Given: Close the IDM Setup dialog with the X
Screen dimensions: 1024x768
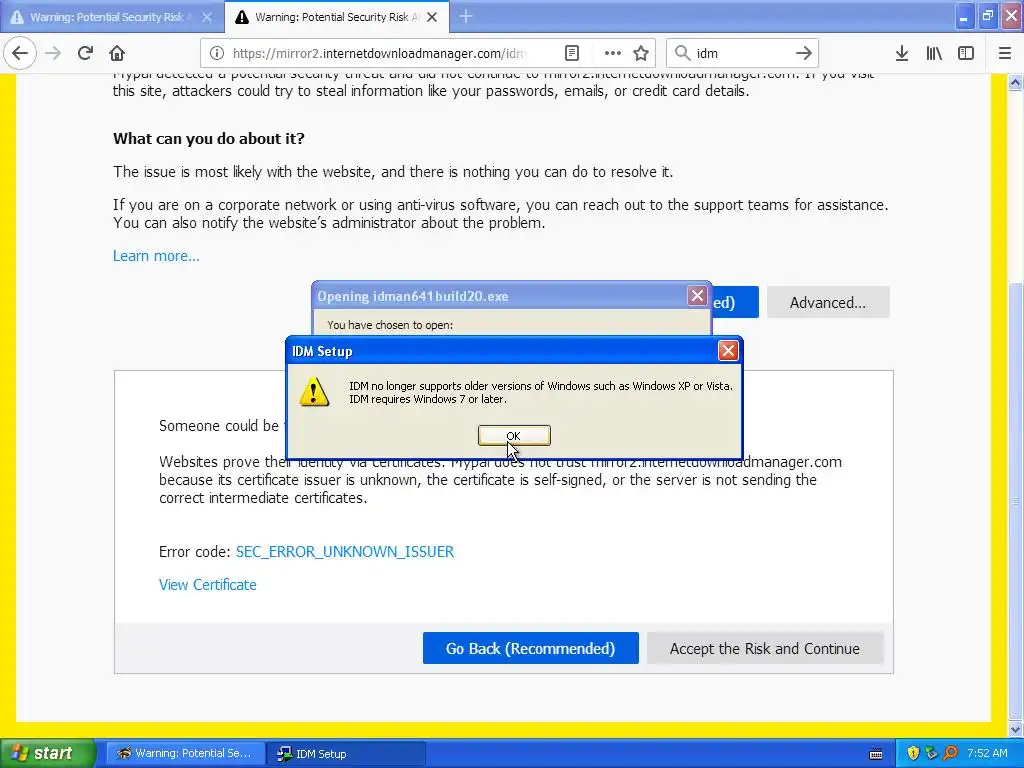Looking at the screenshot, I should coord(728,351).
